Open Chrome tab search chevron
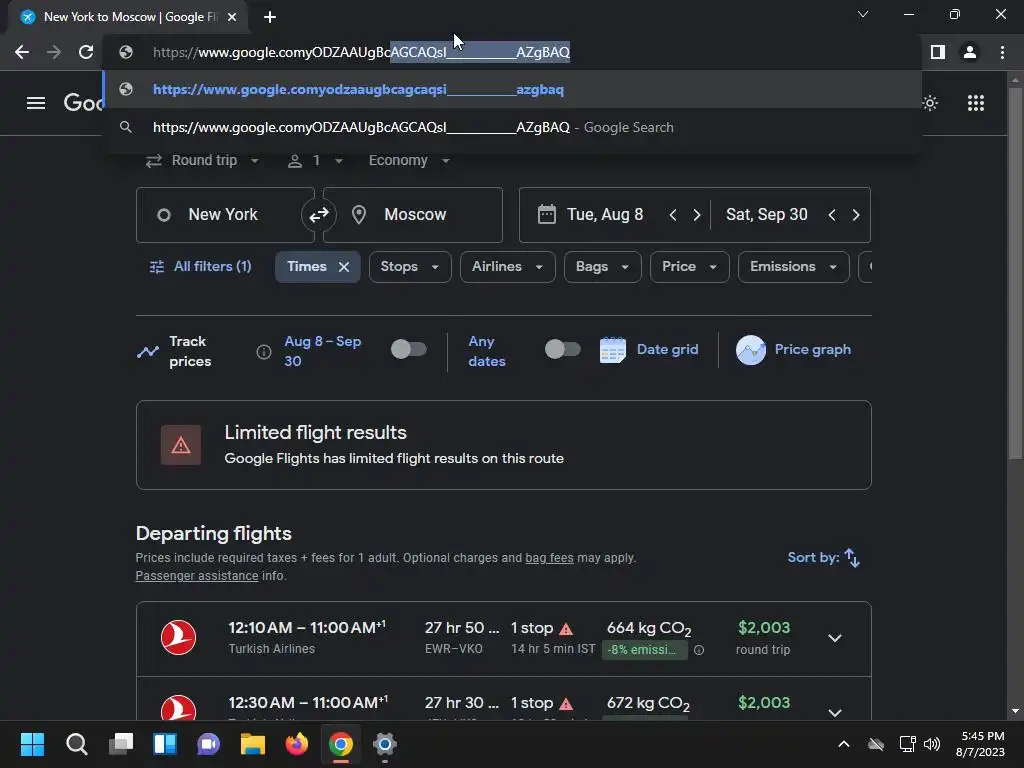 point(863,14)
